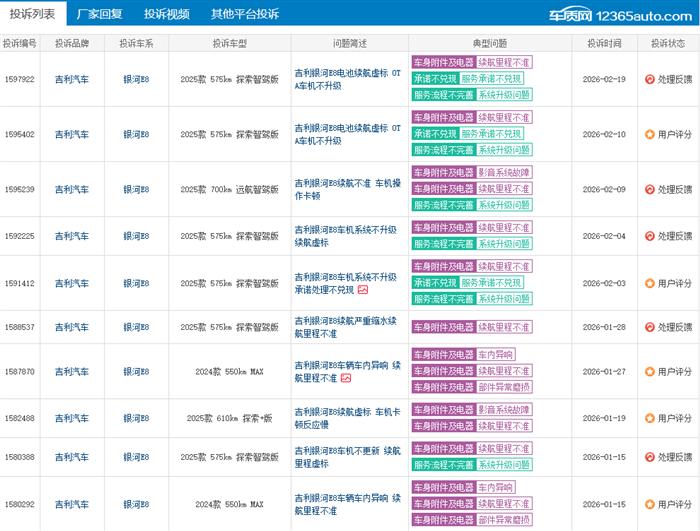Click the 投诉时间 column header
The width and height of the screenshot is (700, 531).
(x=603, y=44)
